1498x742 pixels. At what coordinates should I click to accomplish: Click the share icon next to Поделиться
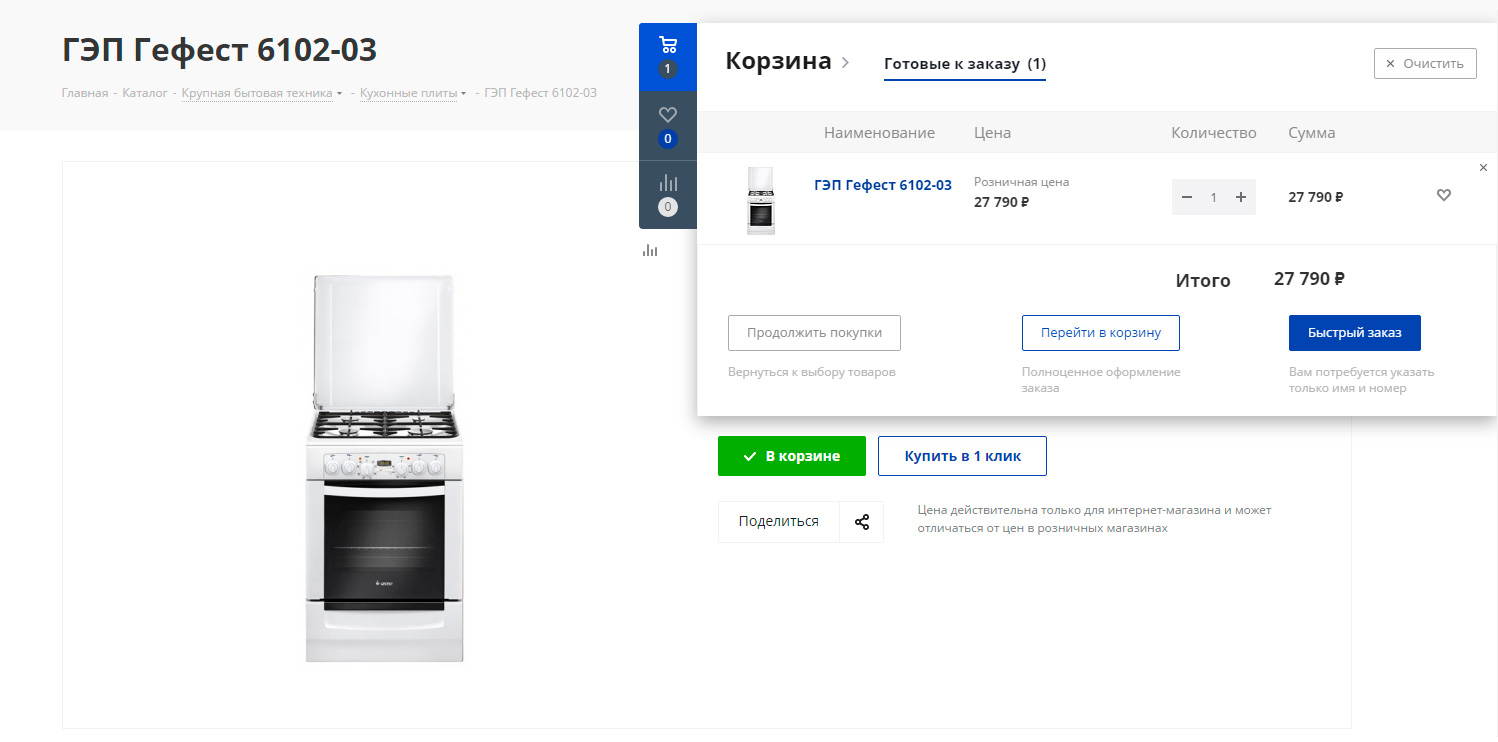tap(862, 522)
